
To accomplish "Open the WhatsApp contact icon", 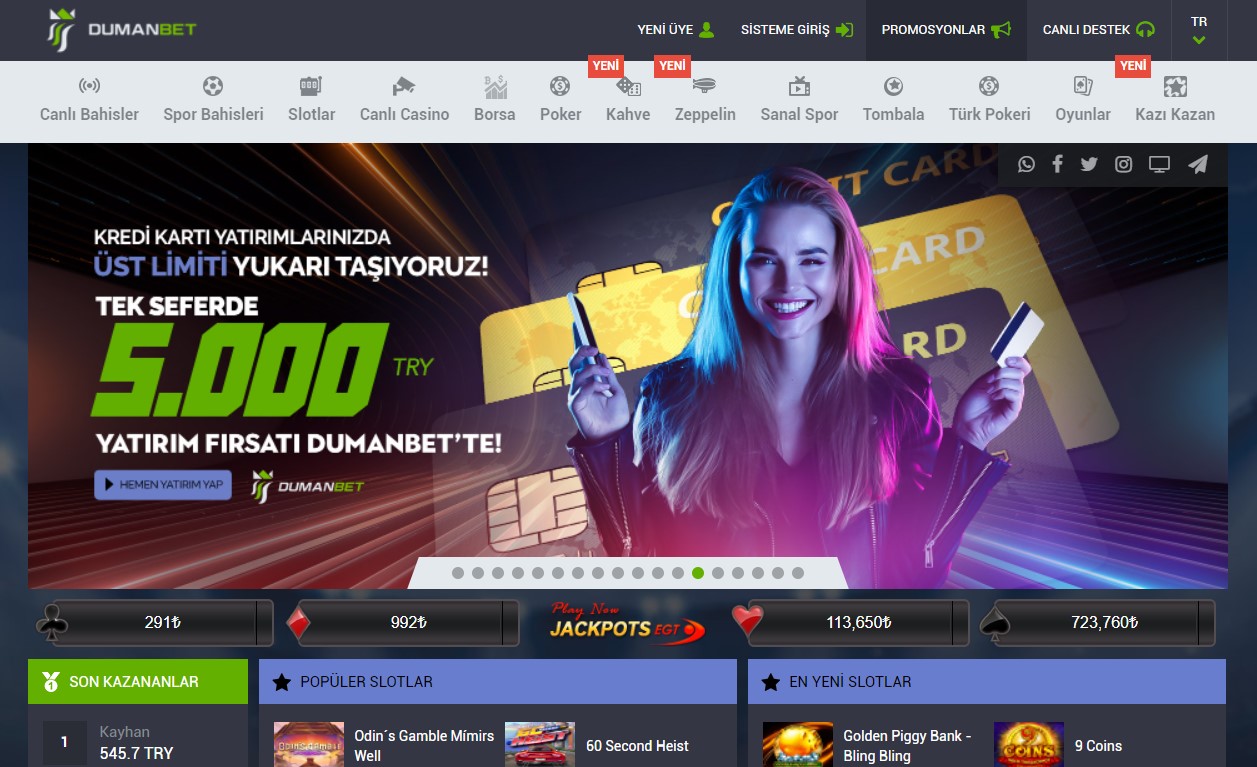I will [1026, 164].
